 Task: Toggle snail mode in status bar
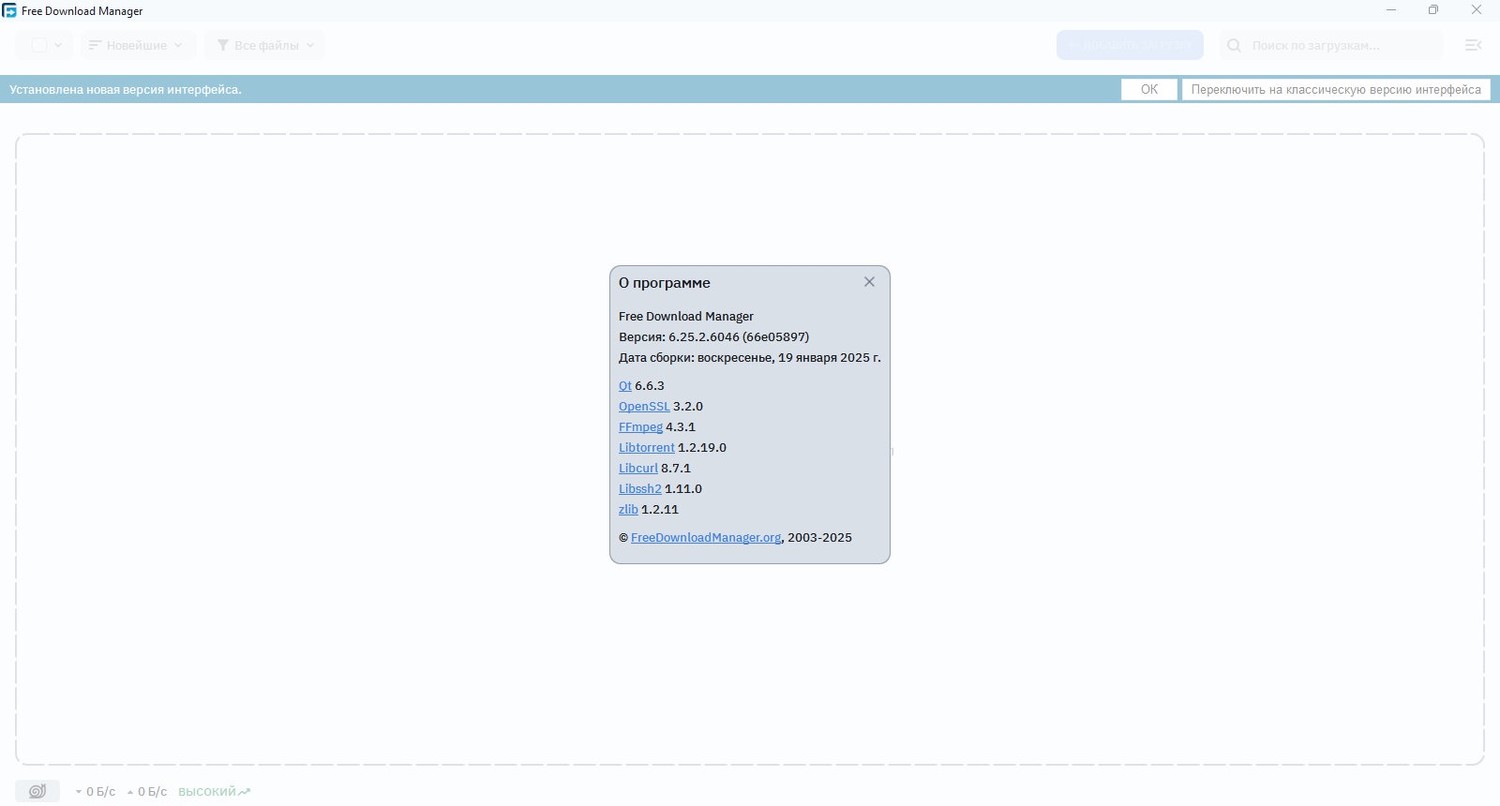coord(38,791)
